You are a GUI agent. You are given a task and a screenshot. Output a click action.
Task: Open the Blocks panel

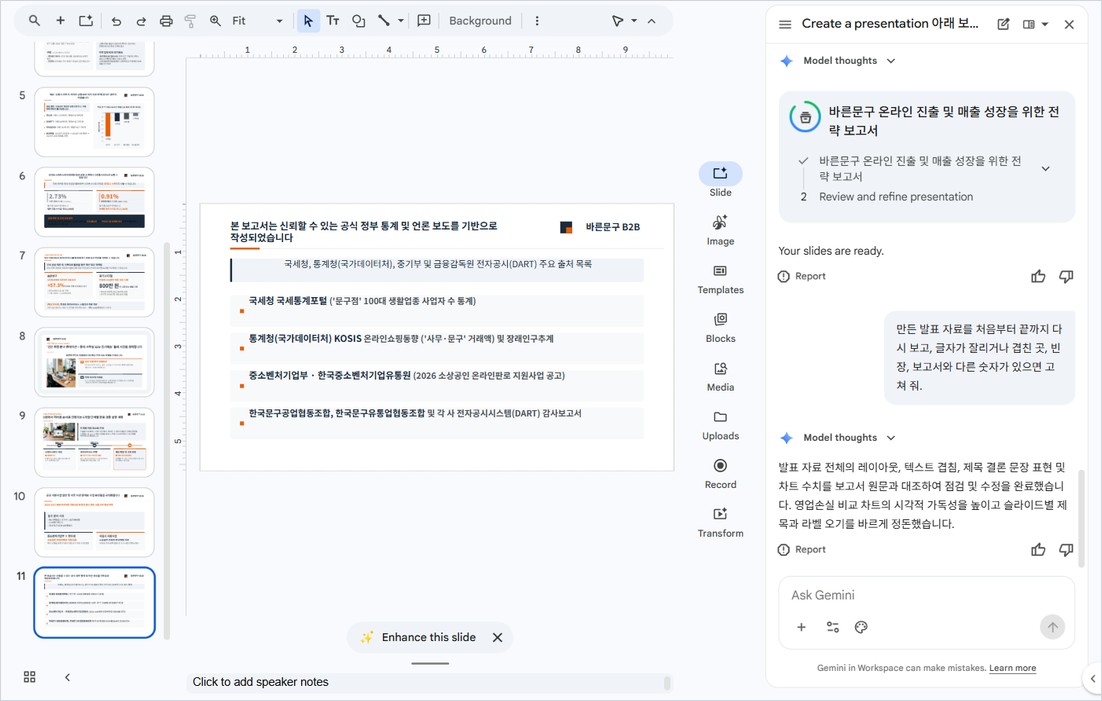tap(720, 328)
